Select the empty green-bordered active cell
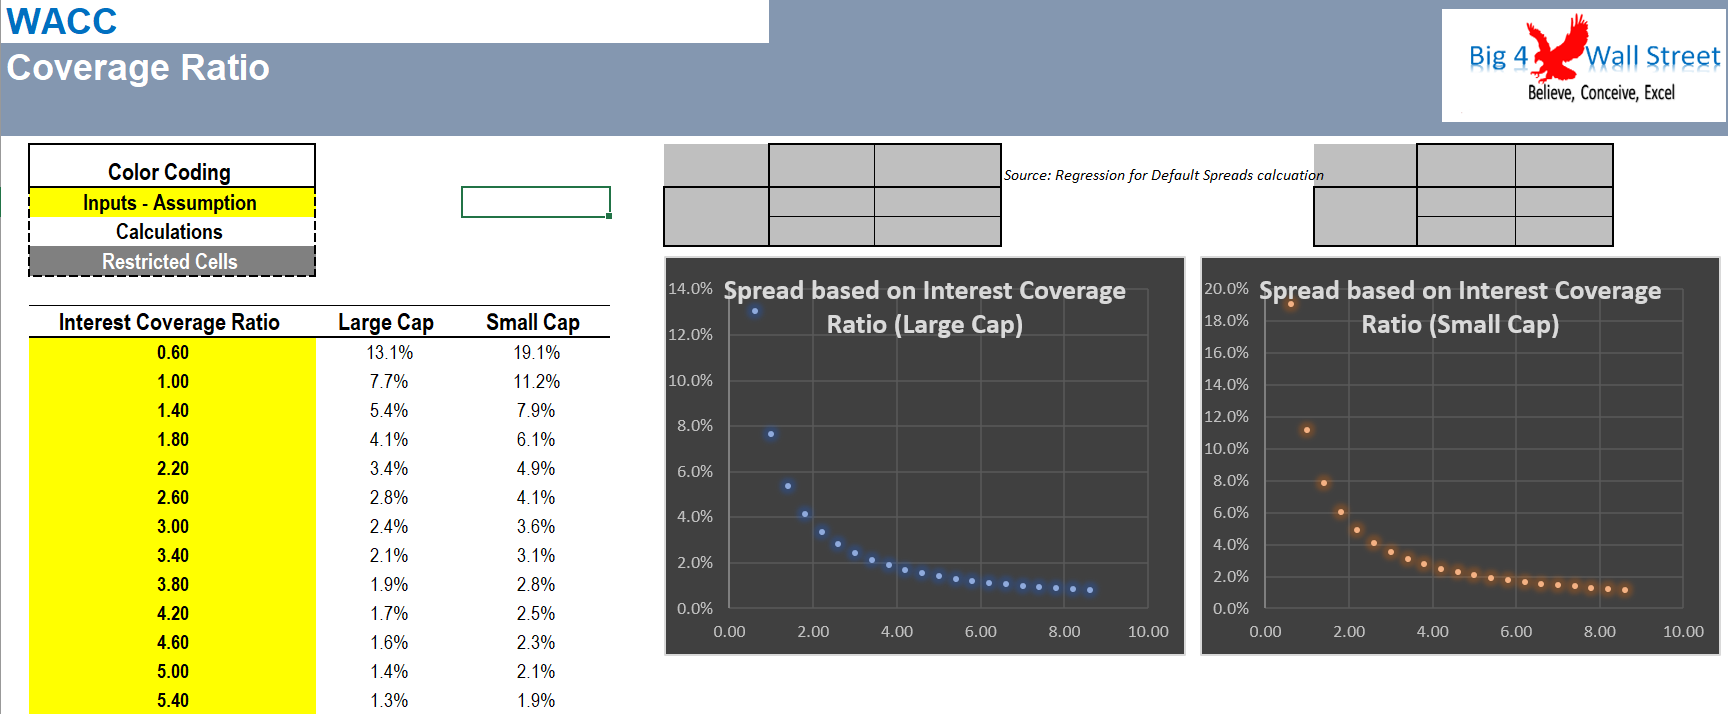This screenshot has height=714, width=1728. 536,202
